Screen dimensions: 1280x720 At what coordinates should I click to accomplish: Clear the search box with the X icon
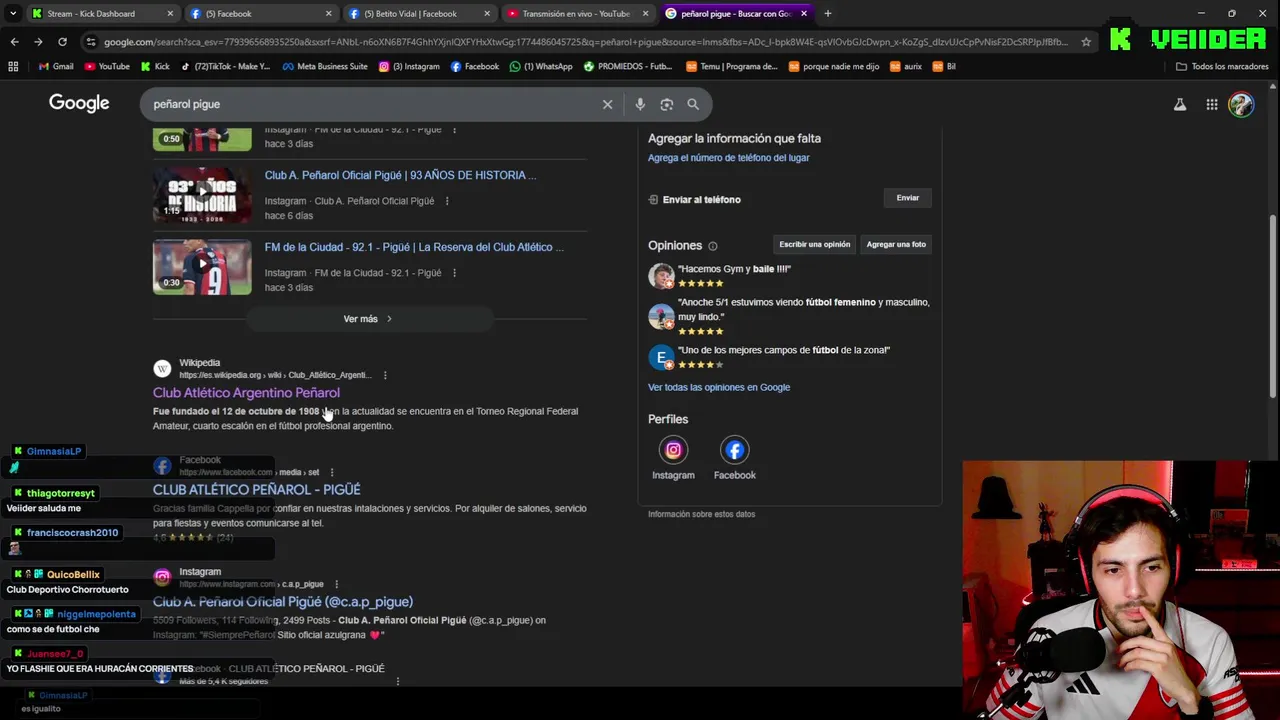[607, 104]
